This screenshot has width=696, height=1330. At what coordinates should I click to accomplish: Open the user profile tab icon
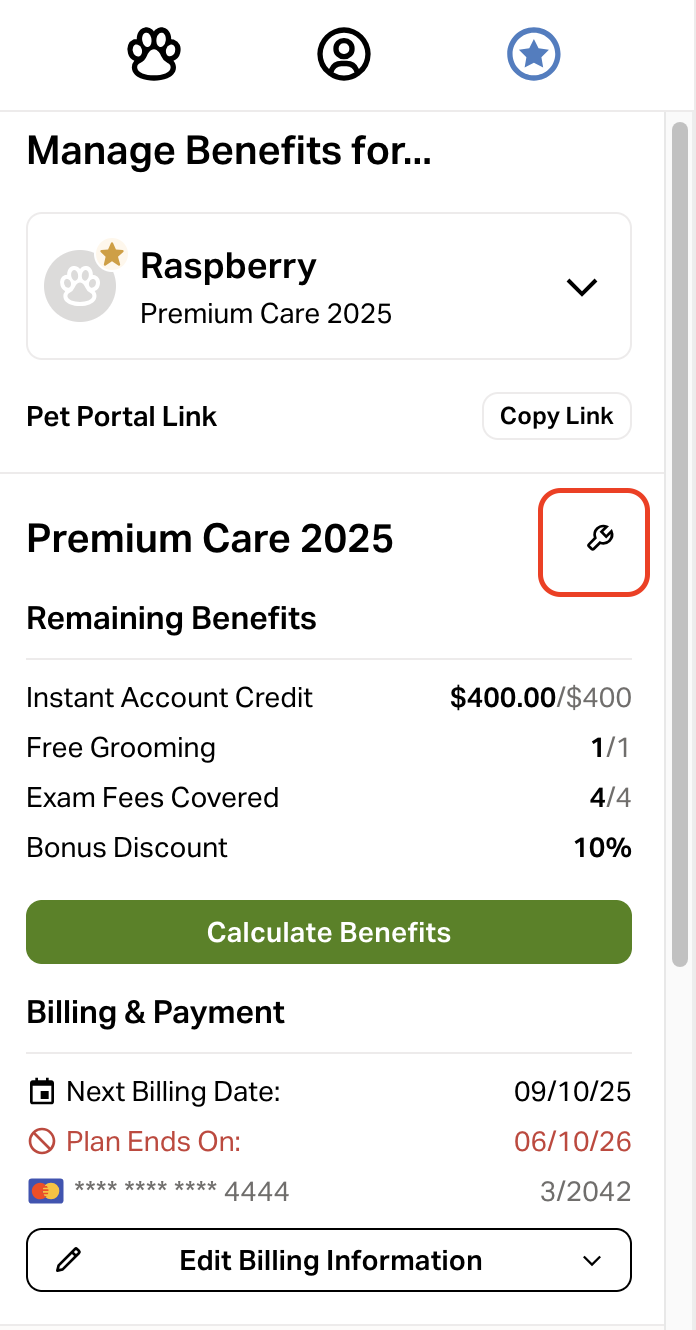tap(344, 55)
